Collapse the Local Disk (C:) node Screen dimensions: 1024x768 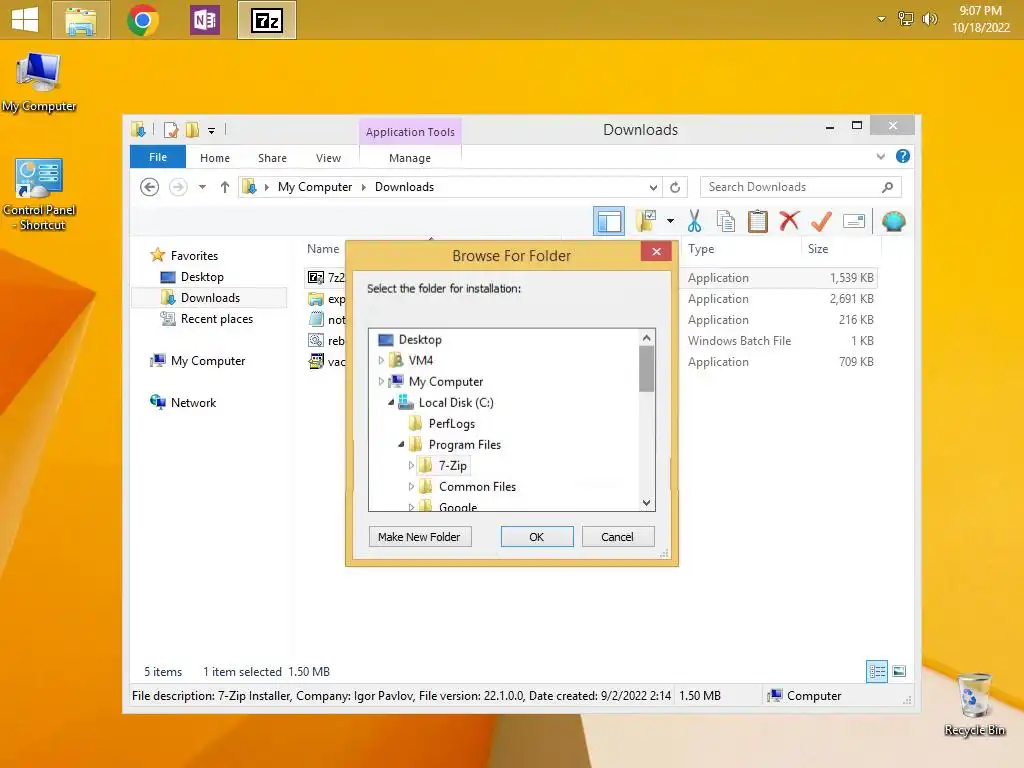[391, 402]
